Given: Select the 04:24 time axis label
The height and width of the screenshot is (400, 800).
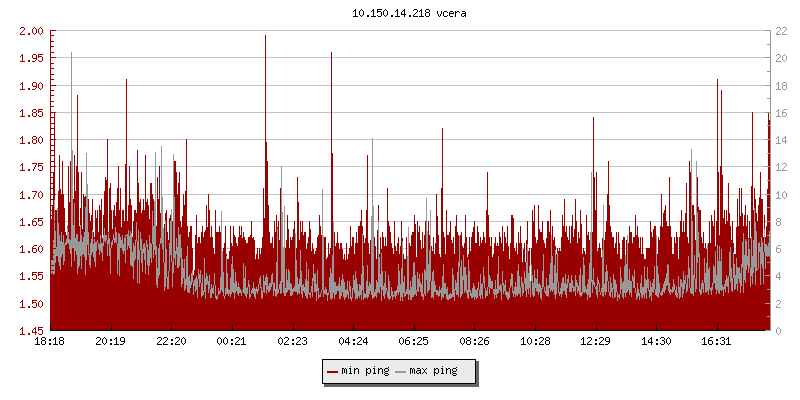Looking at the screenshot, I should (353, 341).
